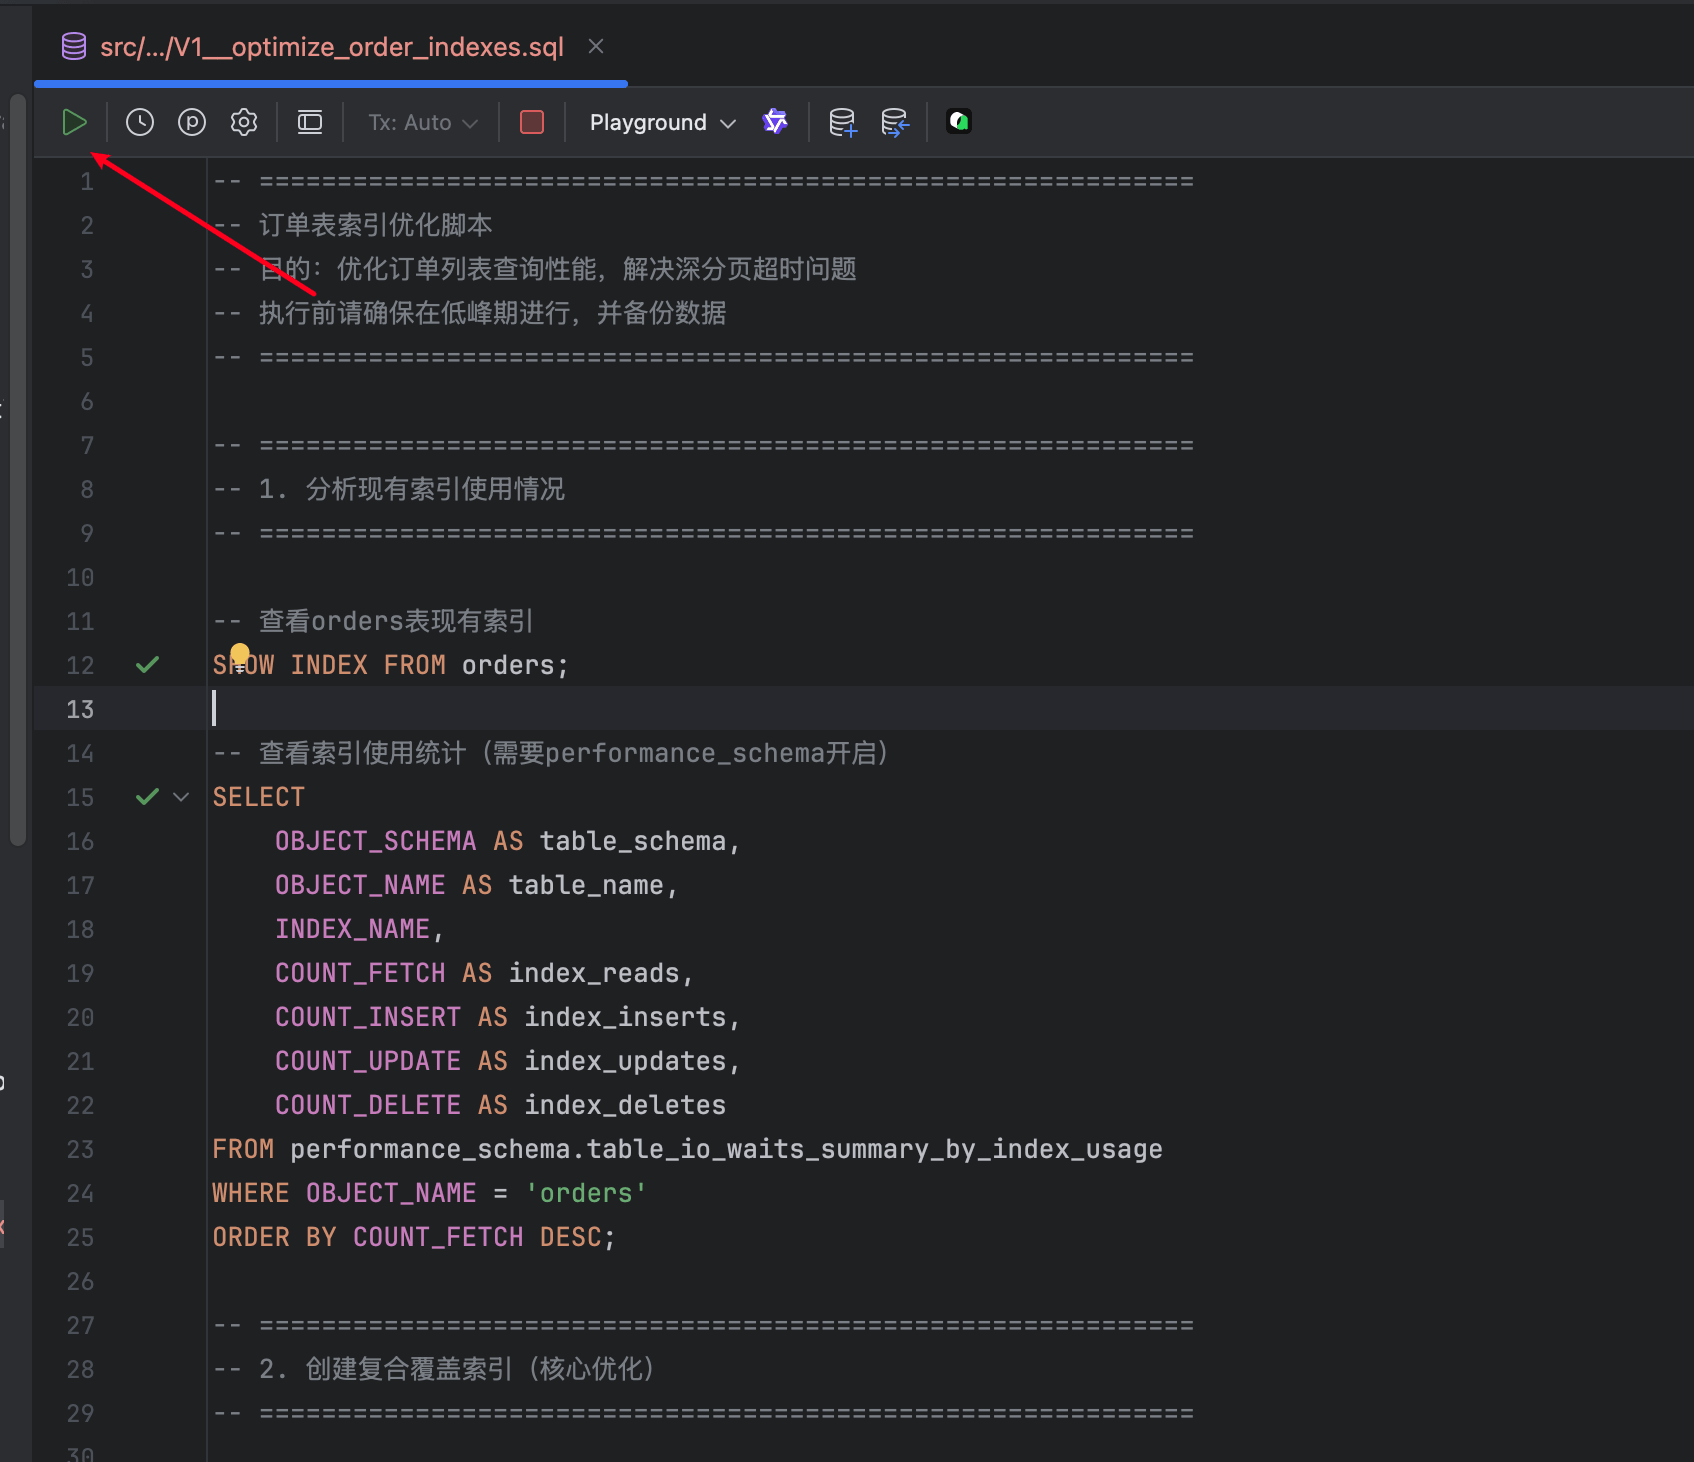Click the green checkmark on line 15

pos(147,797)
